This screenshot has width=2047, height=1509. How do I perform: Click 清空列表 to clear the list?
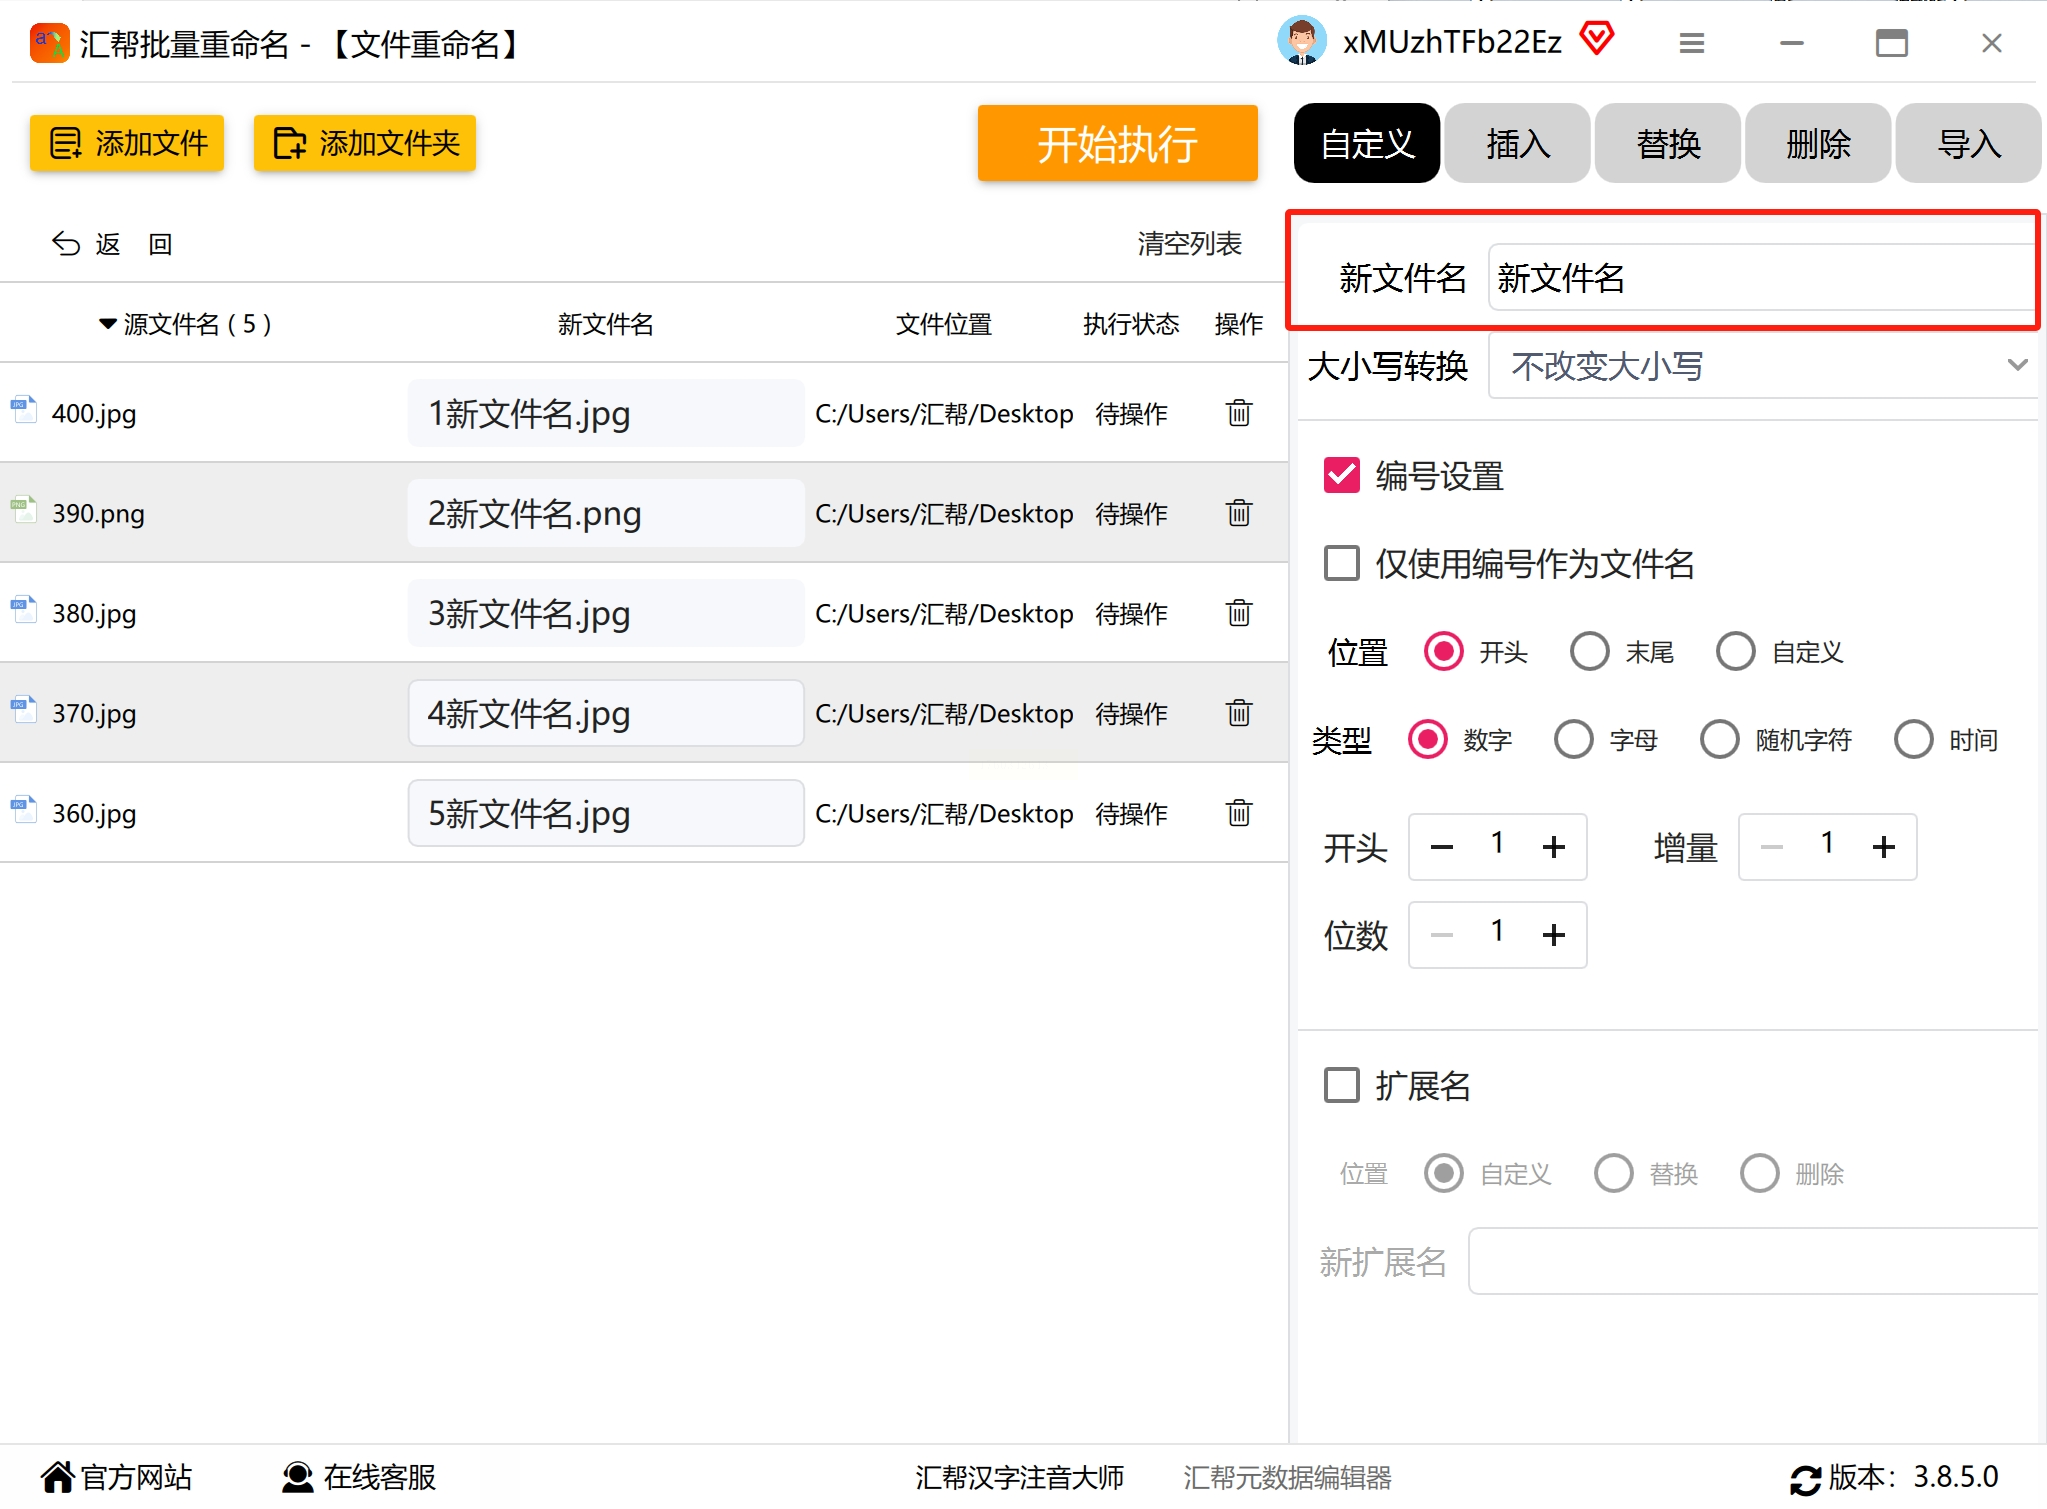click(x=1188, y=244)
